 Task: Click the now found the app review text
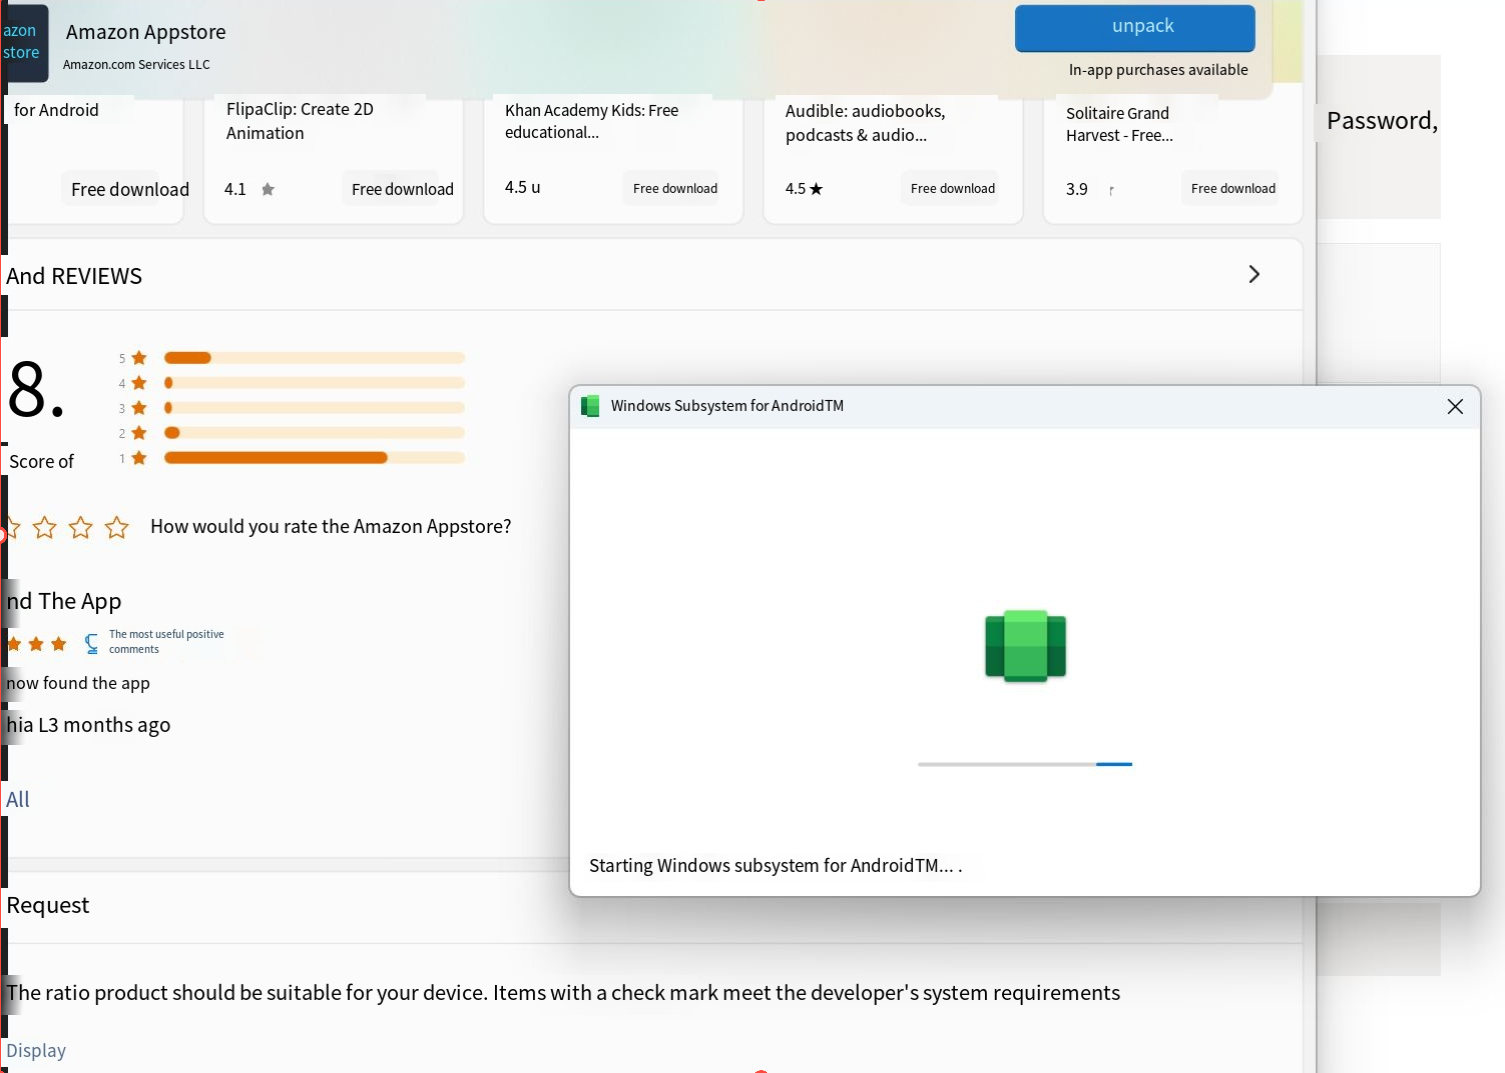78,683
